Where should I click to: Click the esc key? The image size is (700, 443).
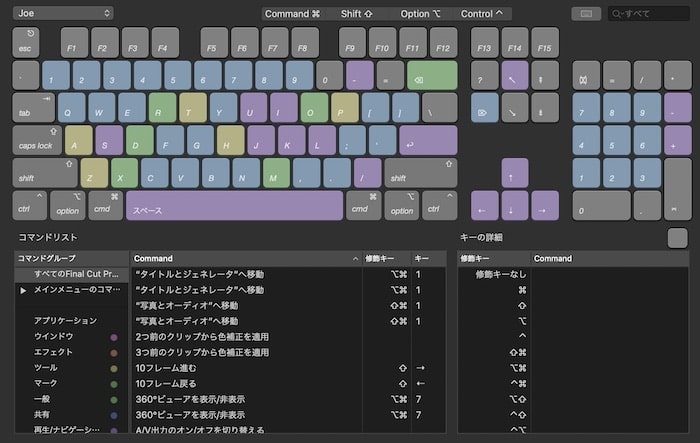point(26,42)
